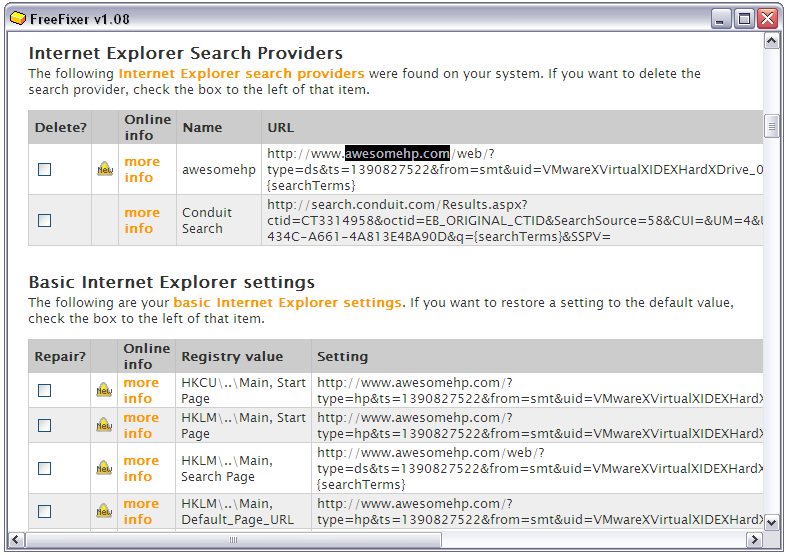Click the New badge icon for HKCU Start Page
Screen dimensions: 788x555
104,390
